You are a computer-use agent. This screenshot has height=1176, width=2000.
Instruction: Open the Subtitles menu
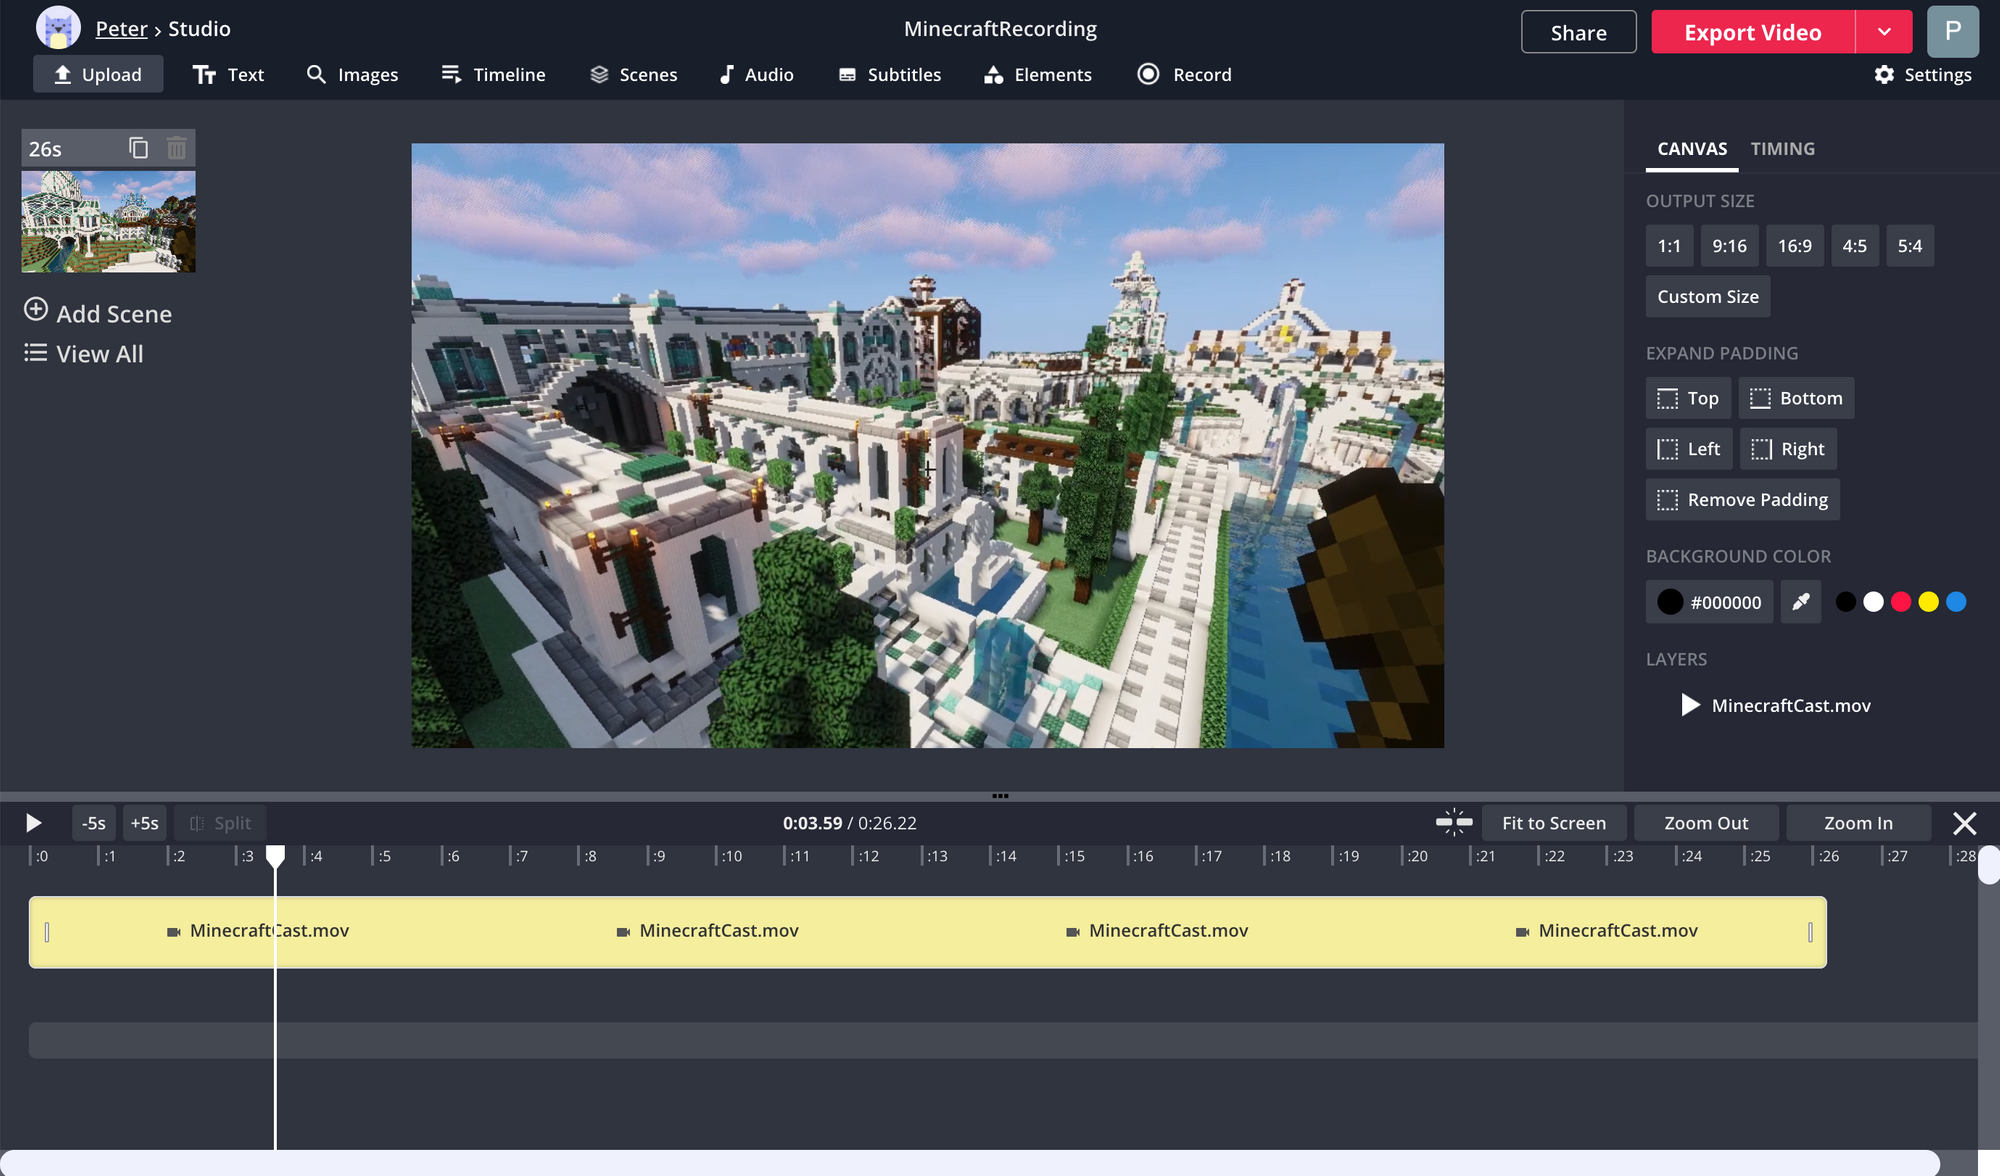click(890, 75)
